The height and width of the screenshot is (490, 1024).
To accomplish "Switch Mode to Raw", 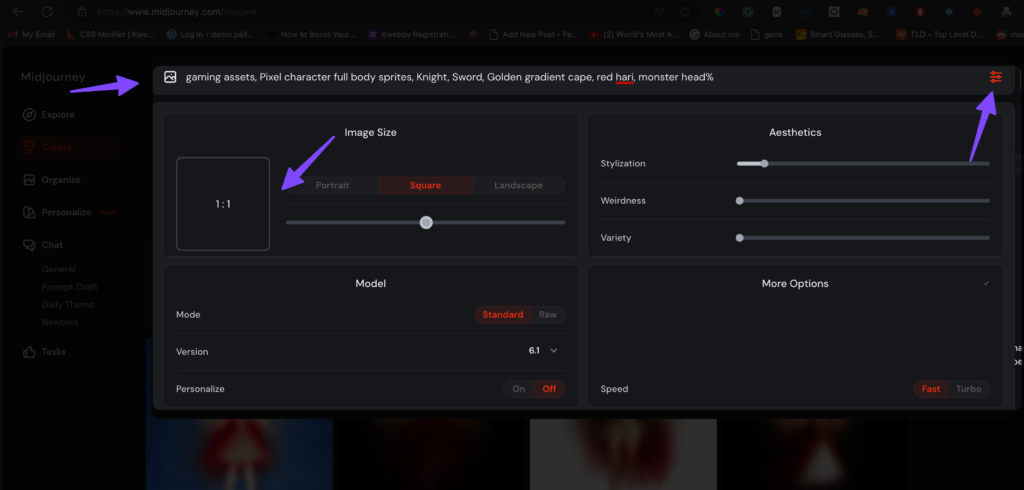I will pyautogui.click(x=548, y=315).
